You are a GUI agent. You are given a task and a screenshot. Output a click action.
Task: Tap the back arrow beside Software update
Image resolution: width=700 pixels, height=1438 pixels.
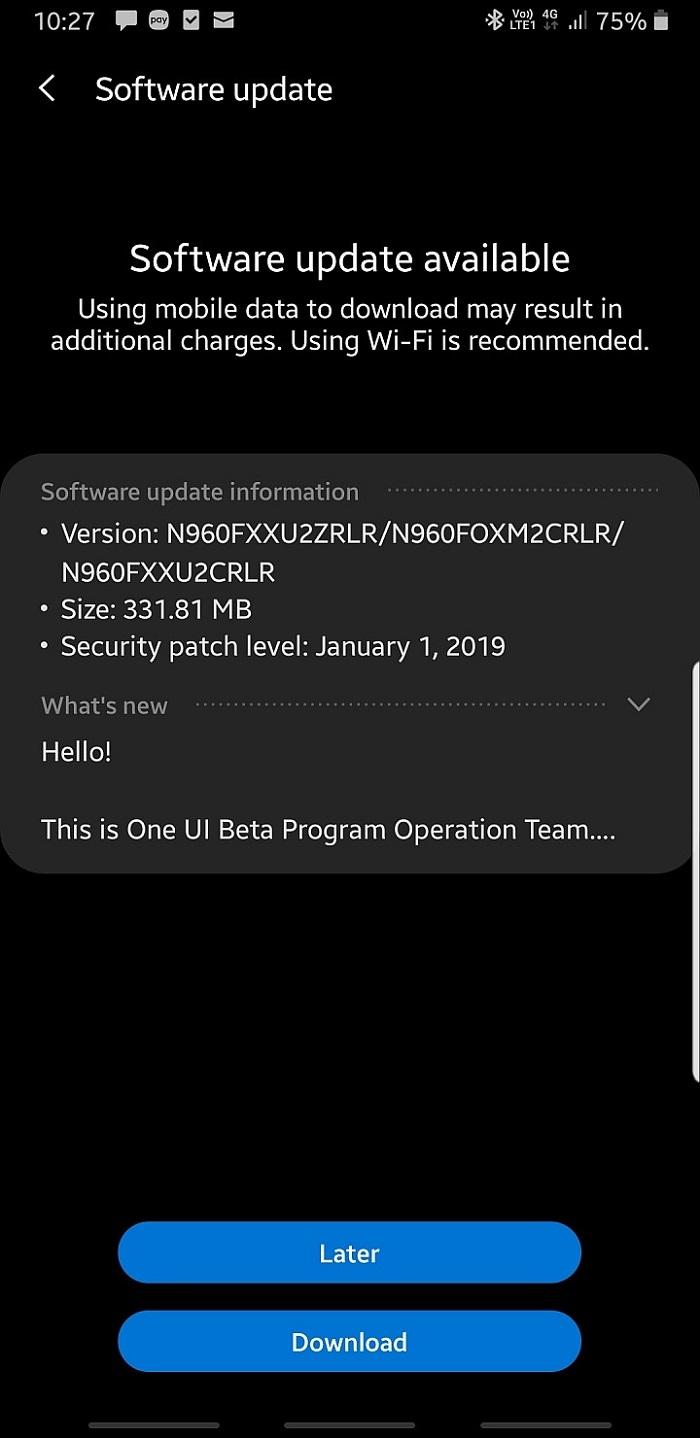click(x=47, y=89)
